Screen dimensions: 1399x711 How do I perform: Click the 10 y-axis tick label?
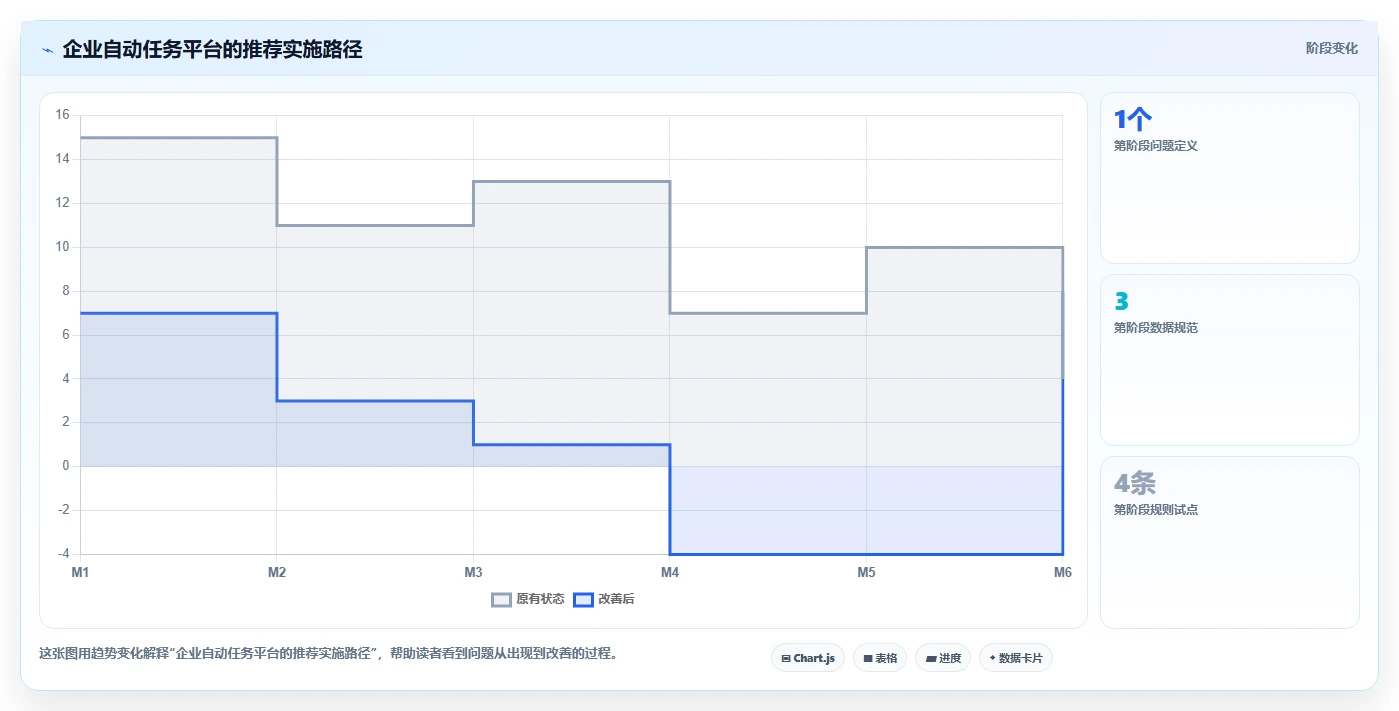click(62, 247)
